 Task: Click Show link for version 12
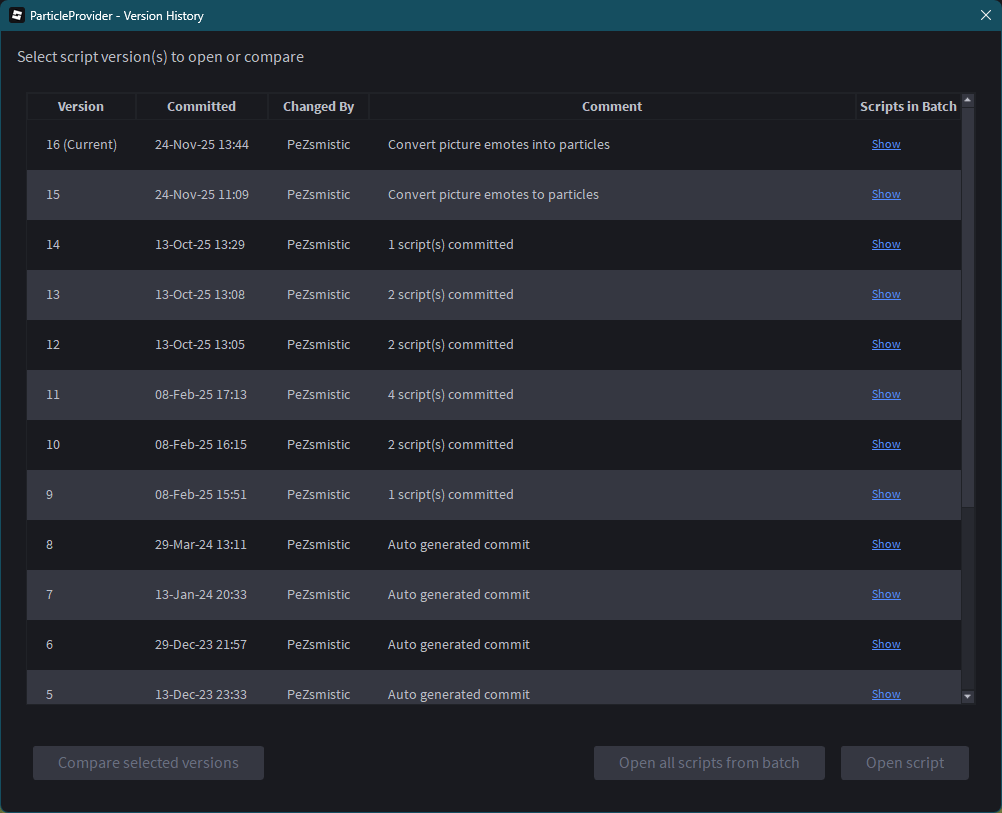pyautogui.click(x=886, y=344)
